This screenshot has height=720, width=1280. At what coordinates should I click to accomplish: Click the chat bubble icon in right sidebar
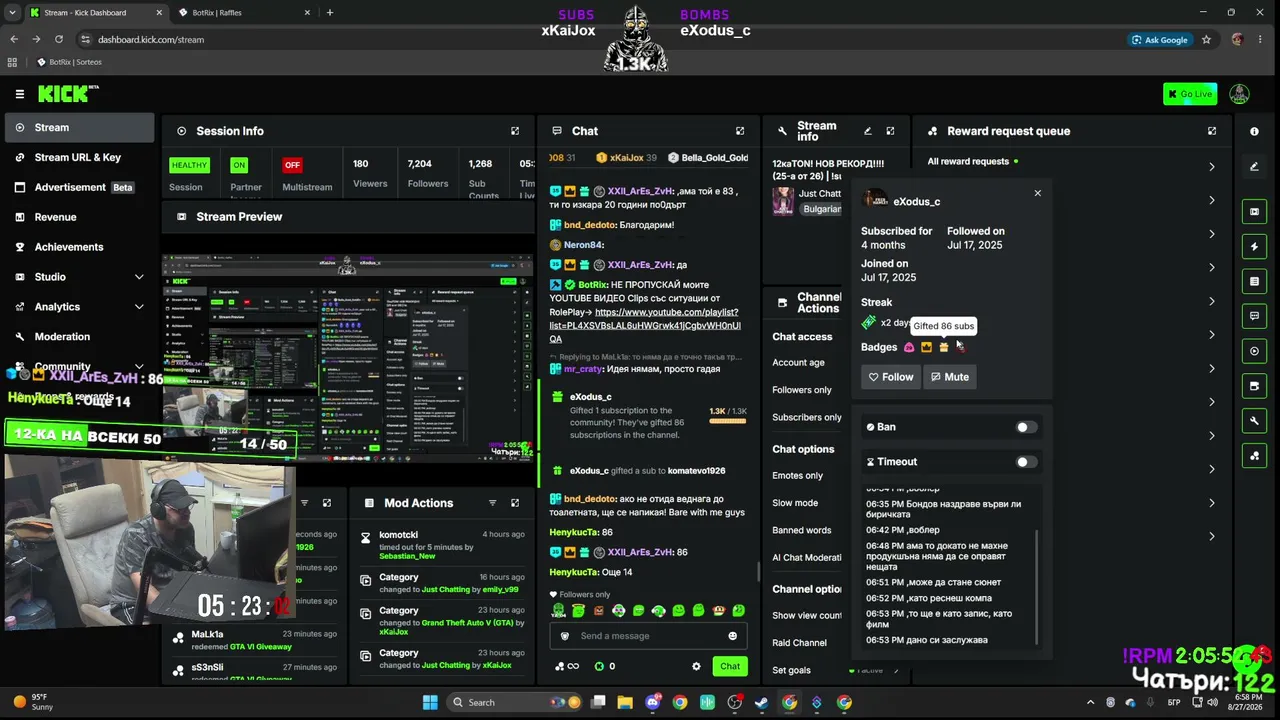click(1254, 316)
